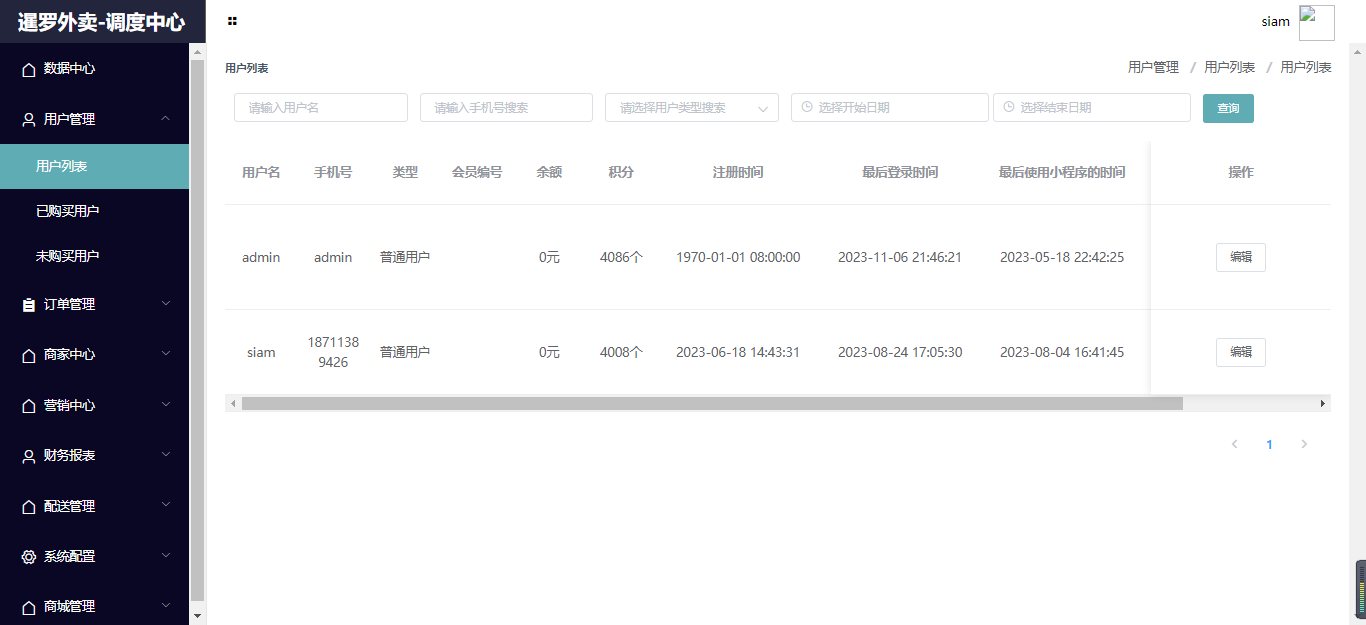Click the 商城管理 sidebar icon
The image size is (1366, 625).
tap(27, 606)
